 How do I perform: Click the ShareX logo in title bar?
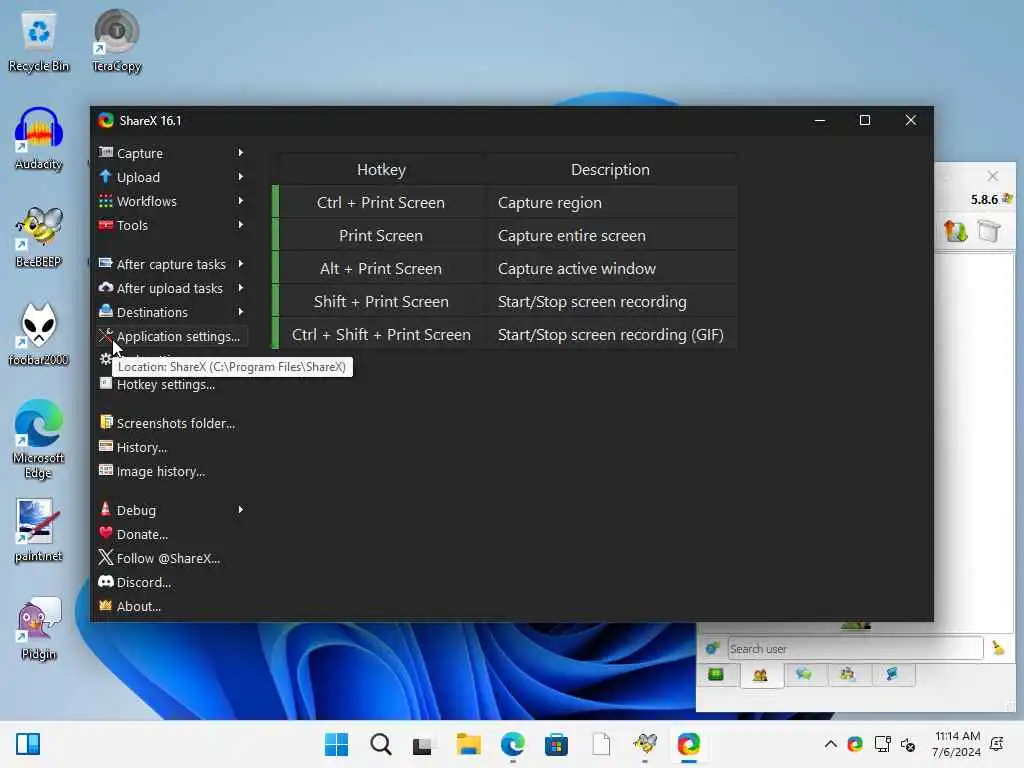105,120
